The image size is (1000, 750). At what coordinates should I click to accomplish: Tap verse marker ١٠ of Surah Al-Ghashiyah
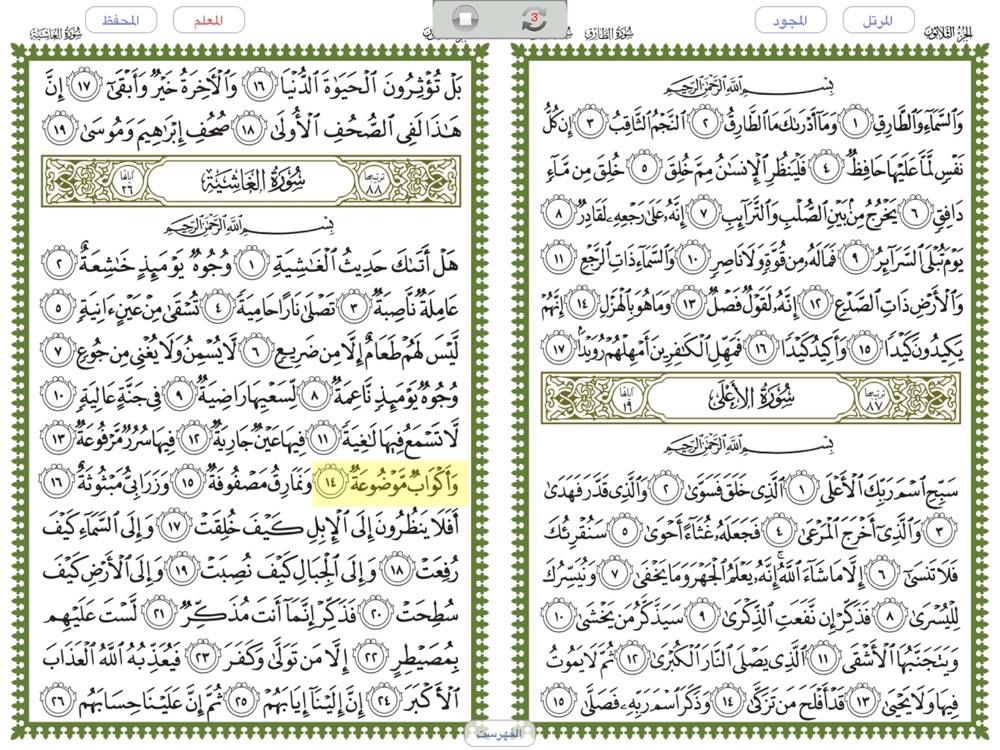(x=59, y=395)
